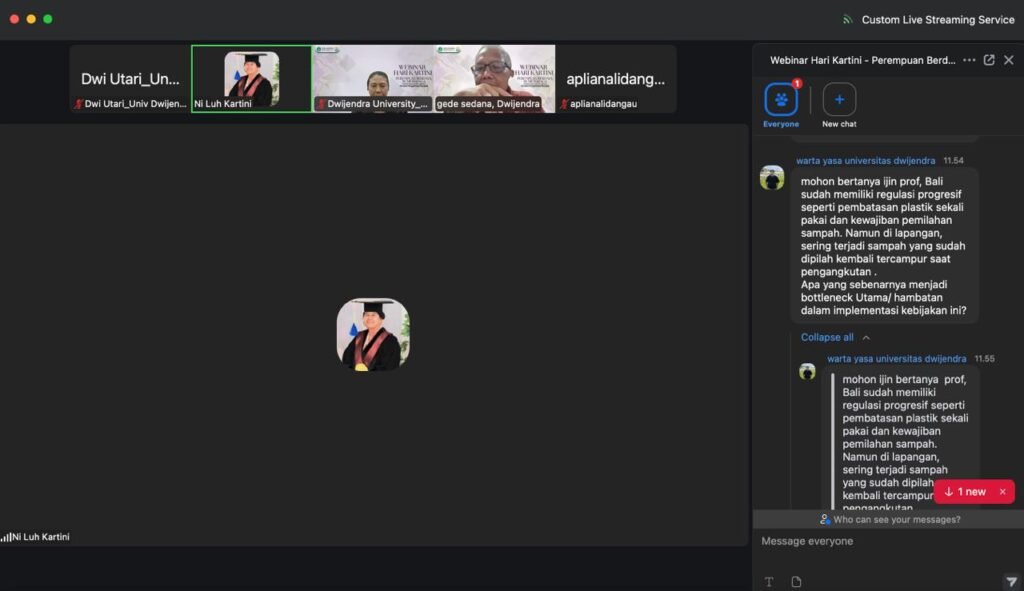Screen dimensions: 1024x591
Task: Jump to the 1 new message
Action: 965,491
